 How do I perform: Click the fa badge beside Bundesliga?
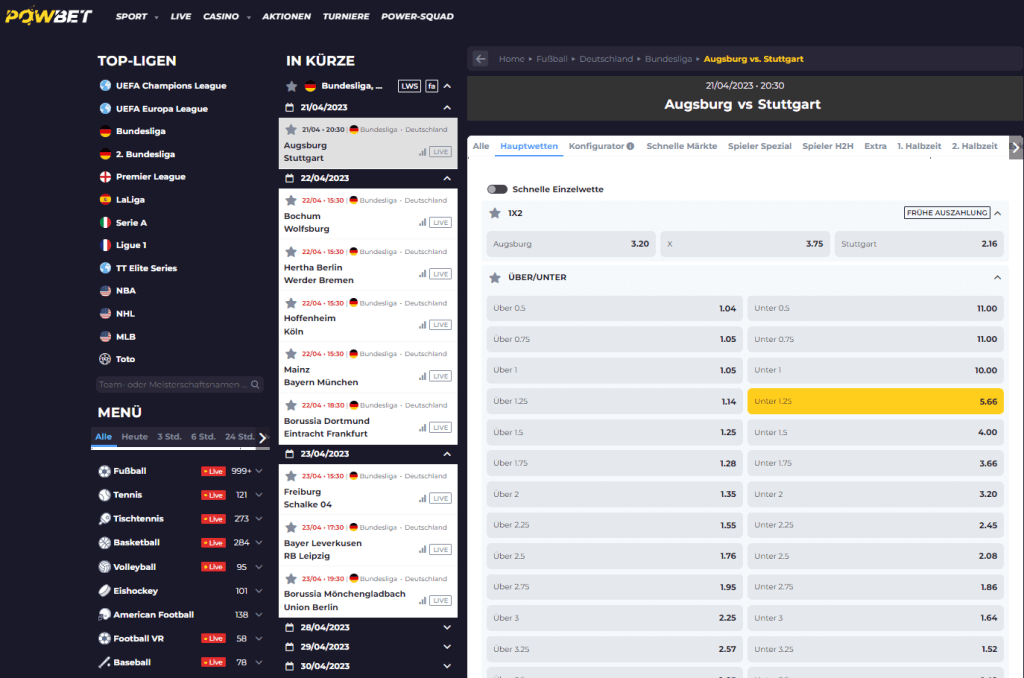point(432,86)
